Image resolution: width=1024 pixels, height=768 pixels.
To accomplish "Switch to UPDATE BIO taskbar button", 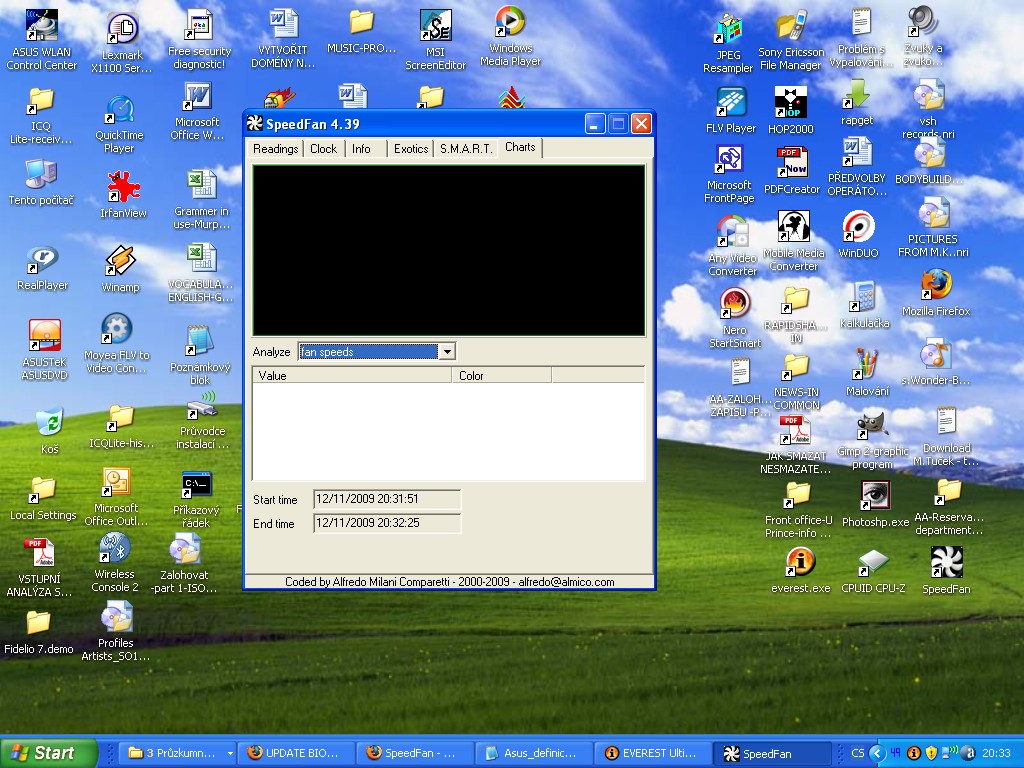I will [x=296, y=753].
